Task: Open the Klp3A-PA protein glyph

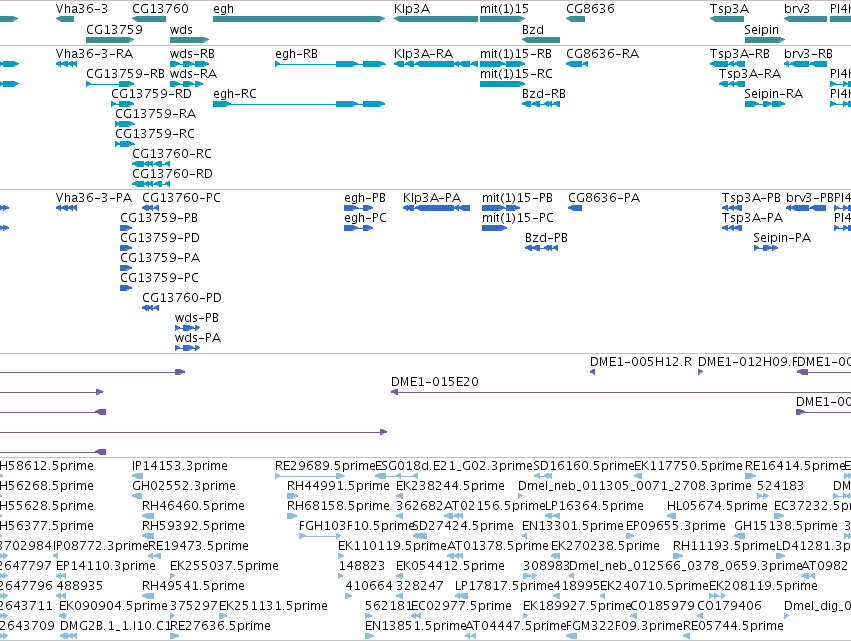Action: (x=436, y=208)
